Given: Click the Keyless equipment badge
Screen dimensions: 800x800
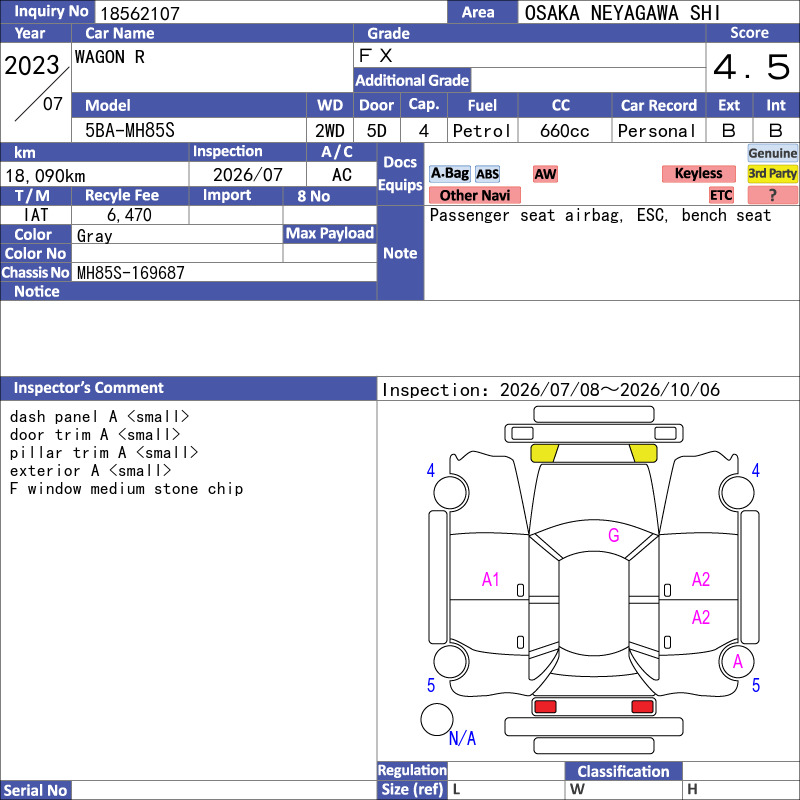Looking at the screenshot, I should 698,173.
